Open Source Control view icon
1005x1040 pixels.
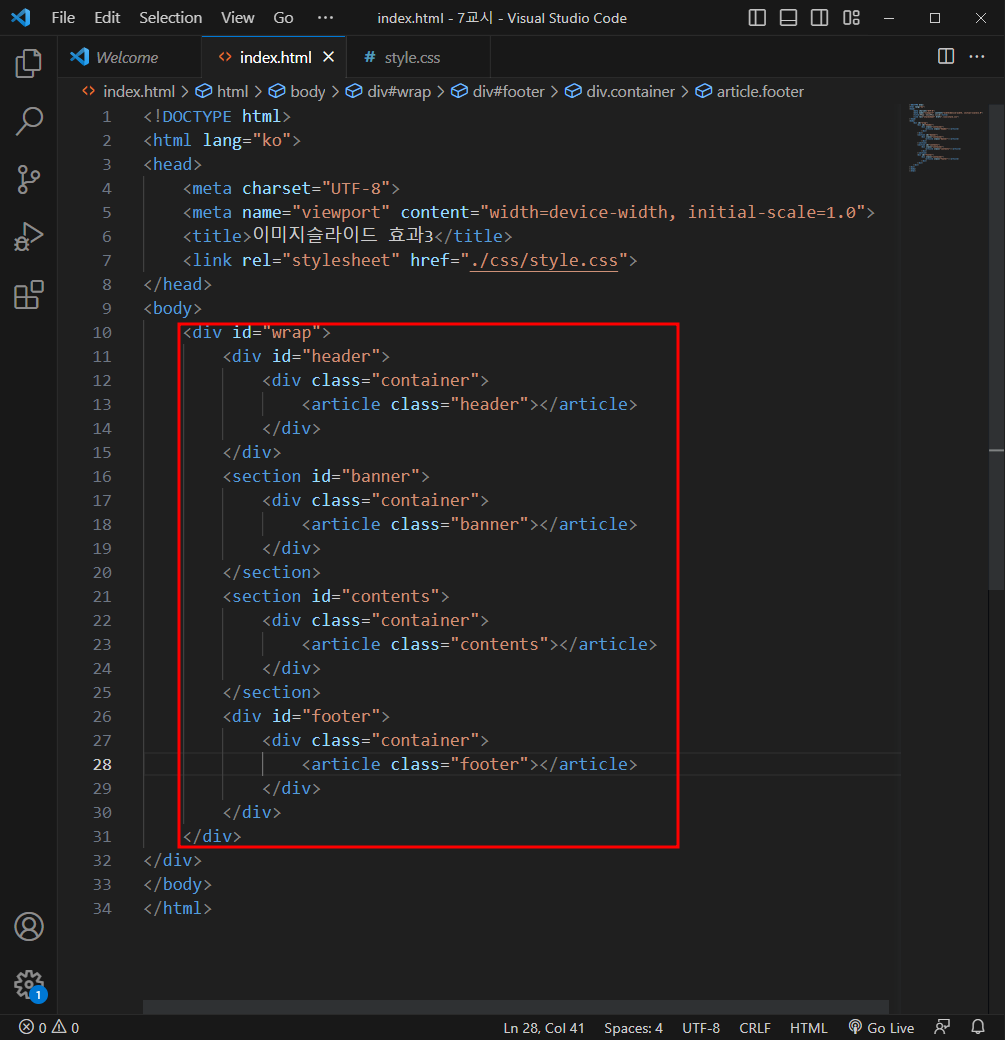pos(29,179)
